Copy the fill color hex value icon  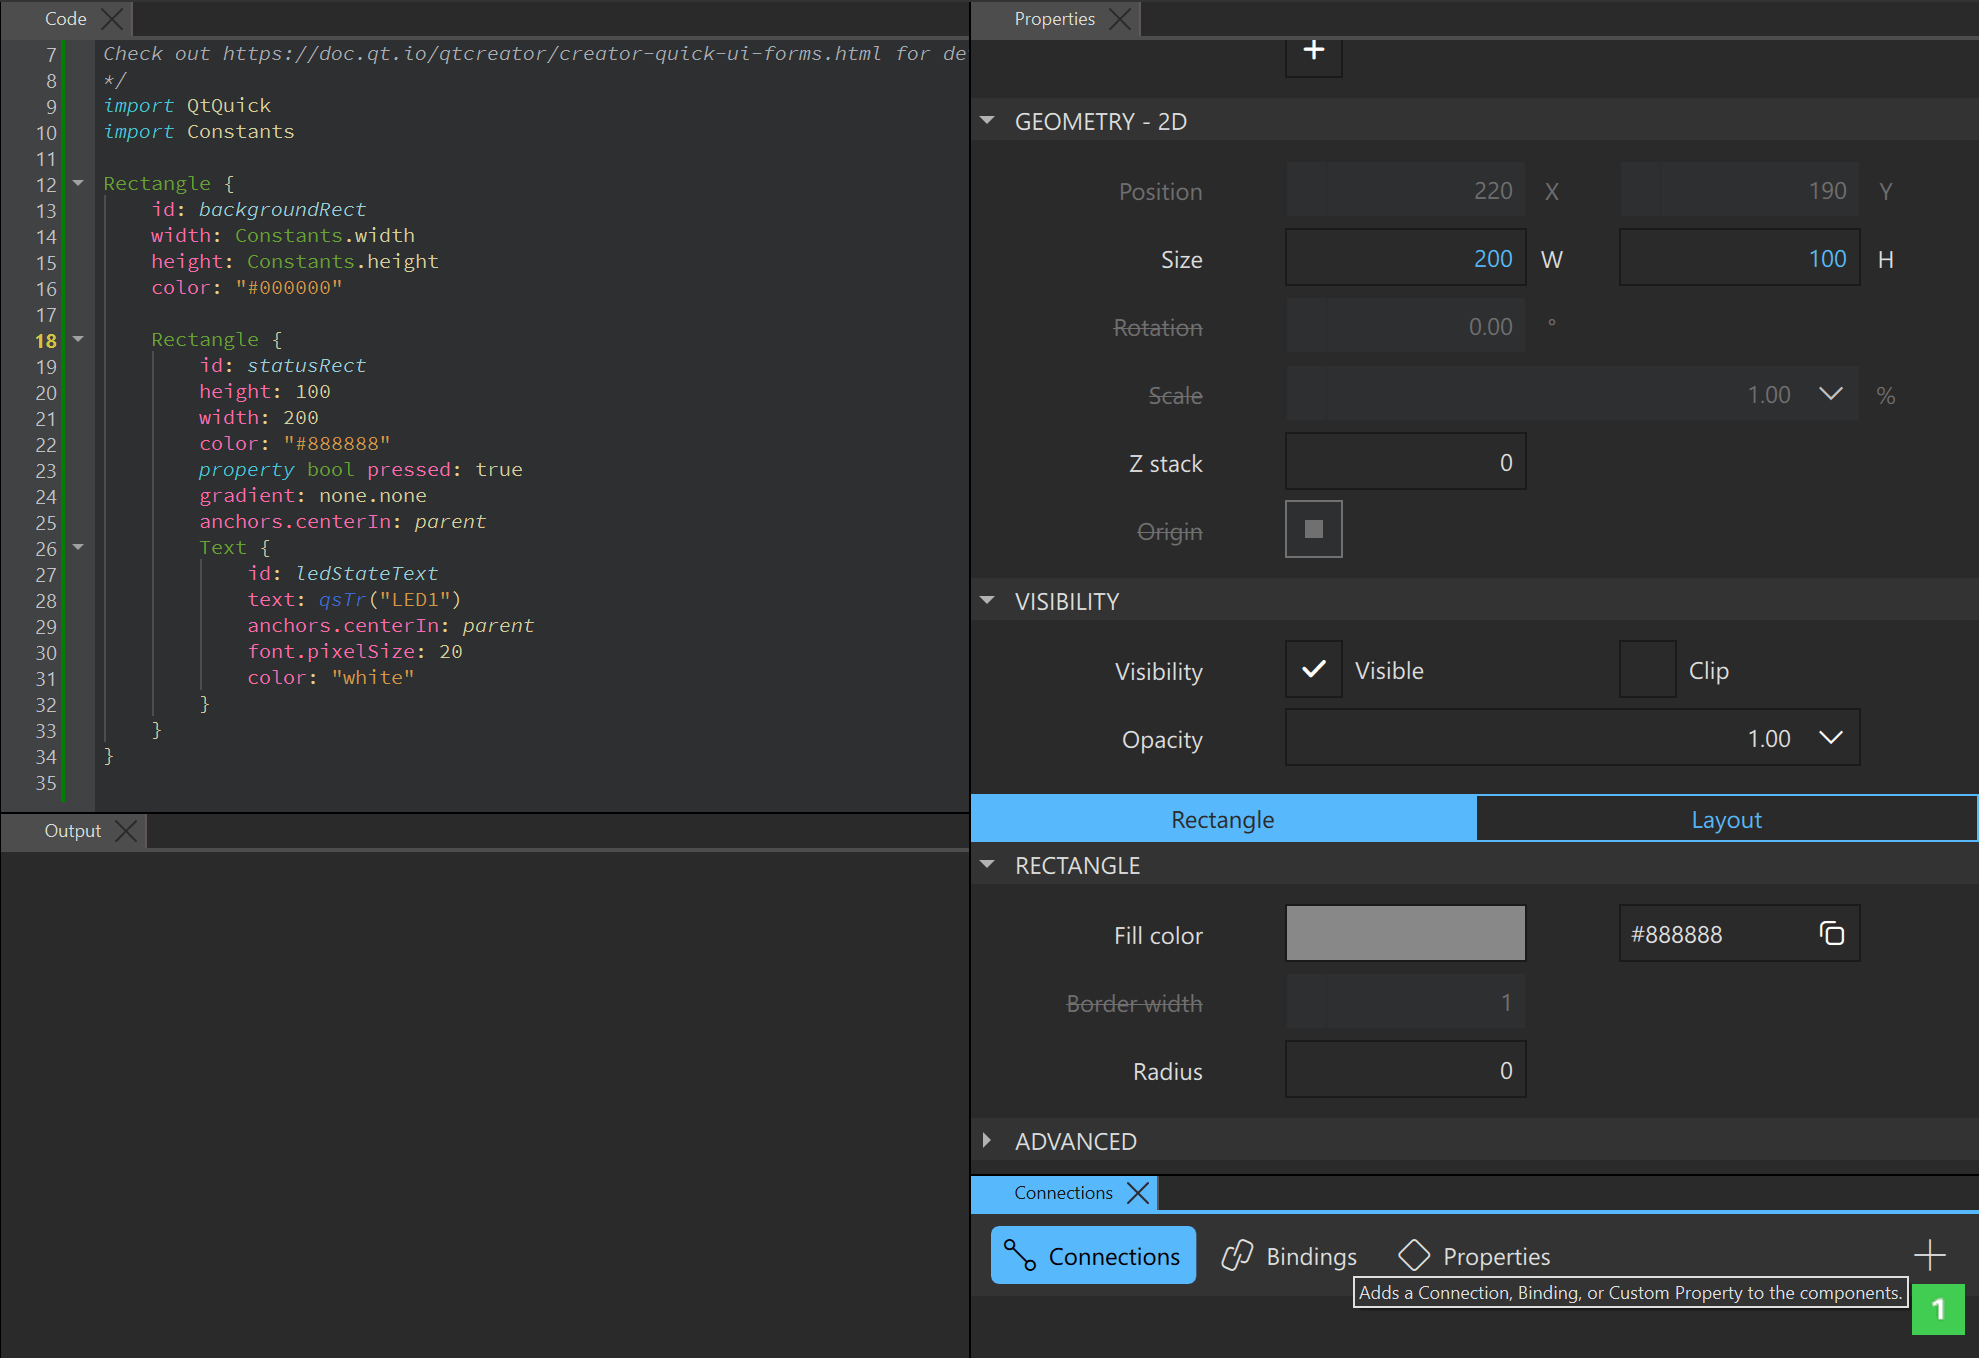click(x=1831, y=933)
